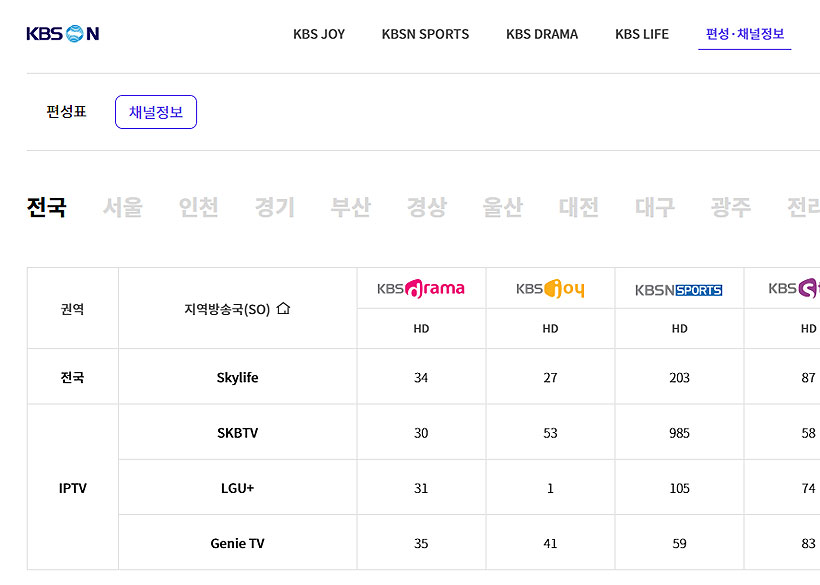This screenshot has width=820, height=585.
Task: Click SKBTV KBS Drama channel 30
Action: tap(421, 433)
